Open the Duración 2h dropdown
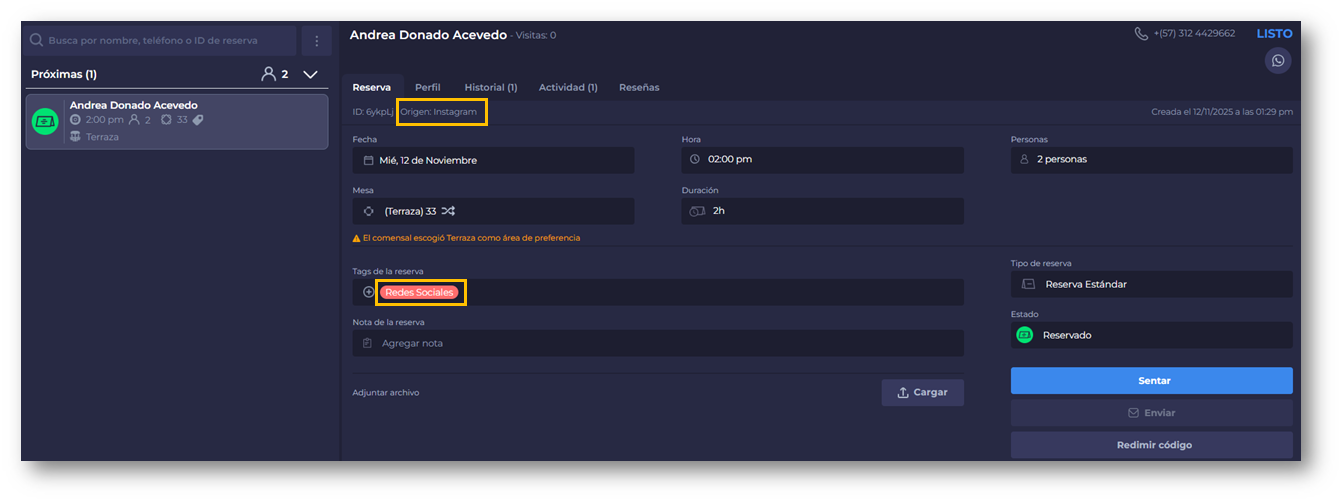Viewport: 1343px width, 503px height. [x=822, y=211]
